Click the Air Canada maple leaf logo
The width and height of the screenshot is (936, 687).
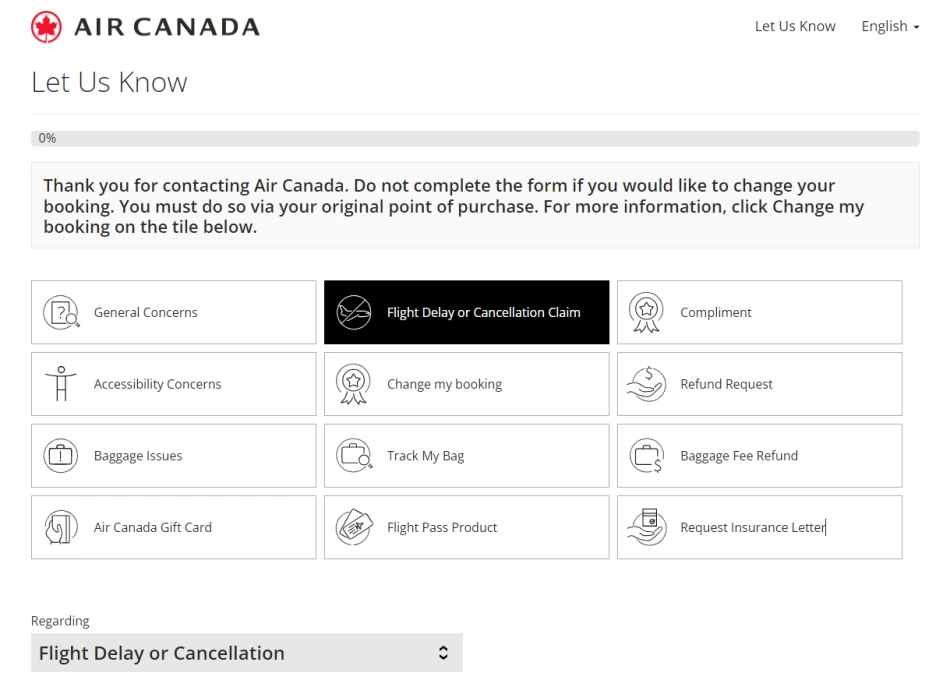(46, 27)
